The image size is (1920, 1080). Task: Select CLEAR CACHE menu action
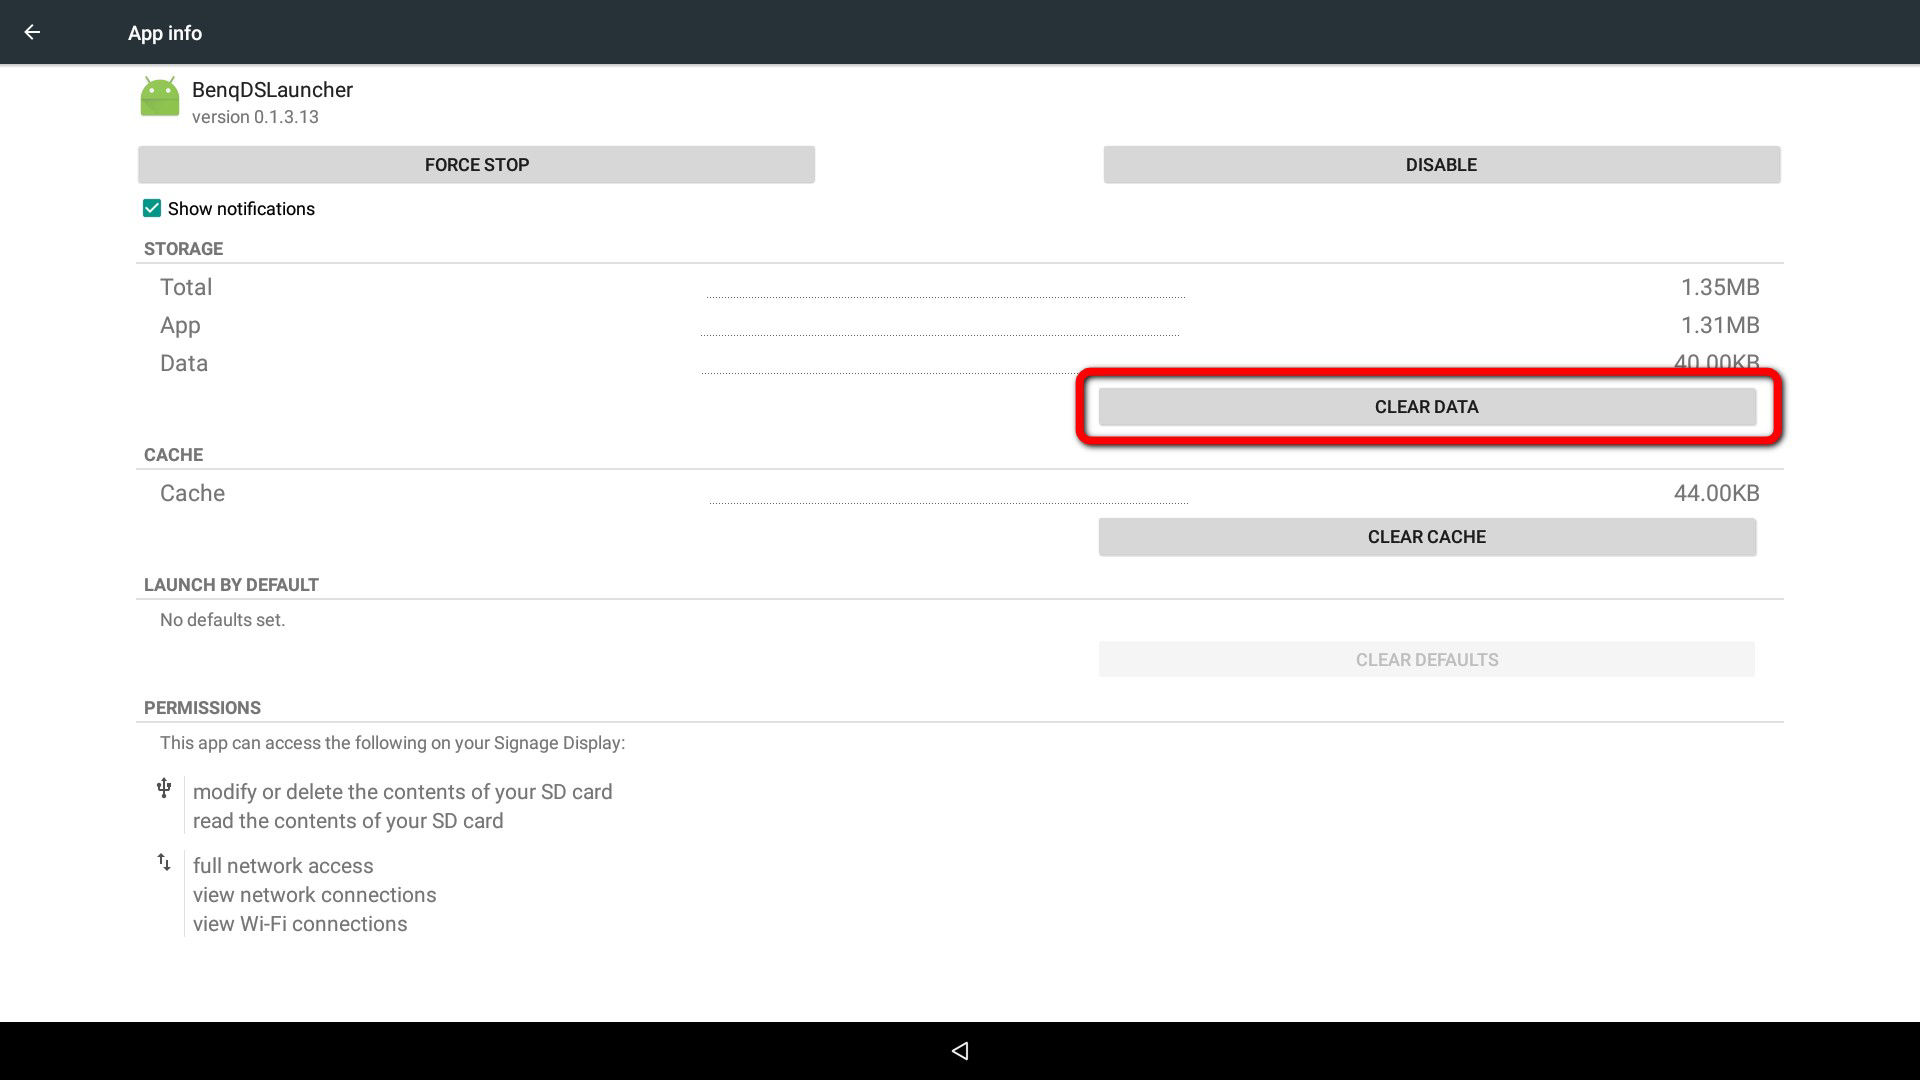pos(1427,537)
